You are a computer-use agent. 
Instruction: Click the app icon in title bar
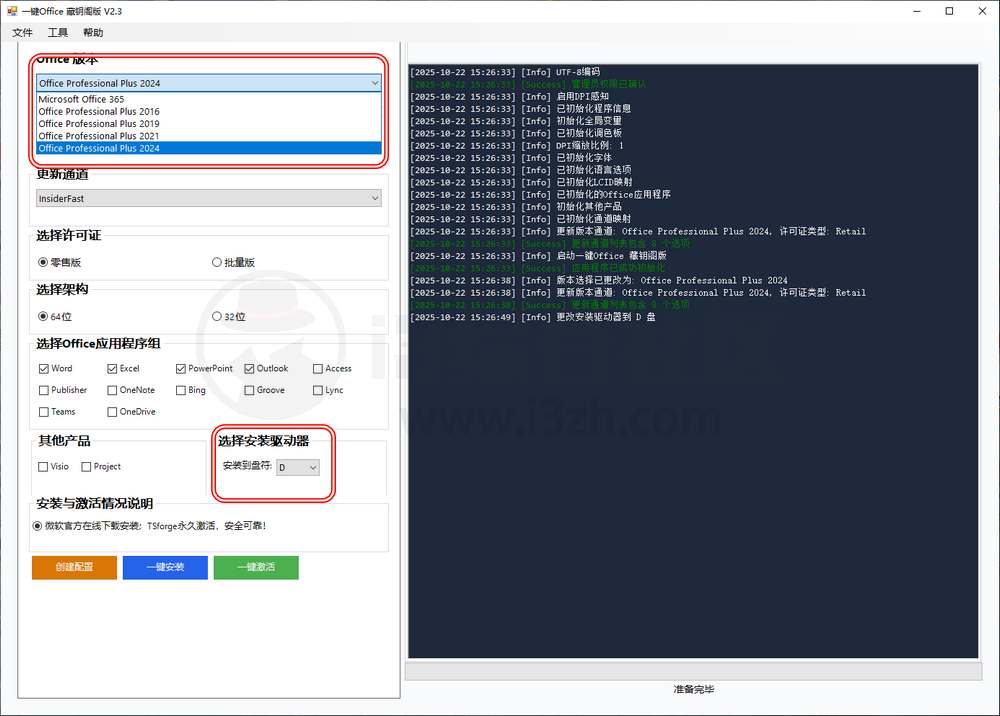11,11
